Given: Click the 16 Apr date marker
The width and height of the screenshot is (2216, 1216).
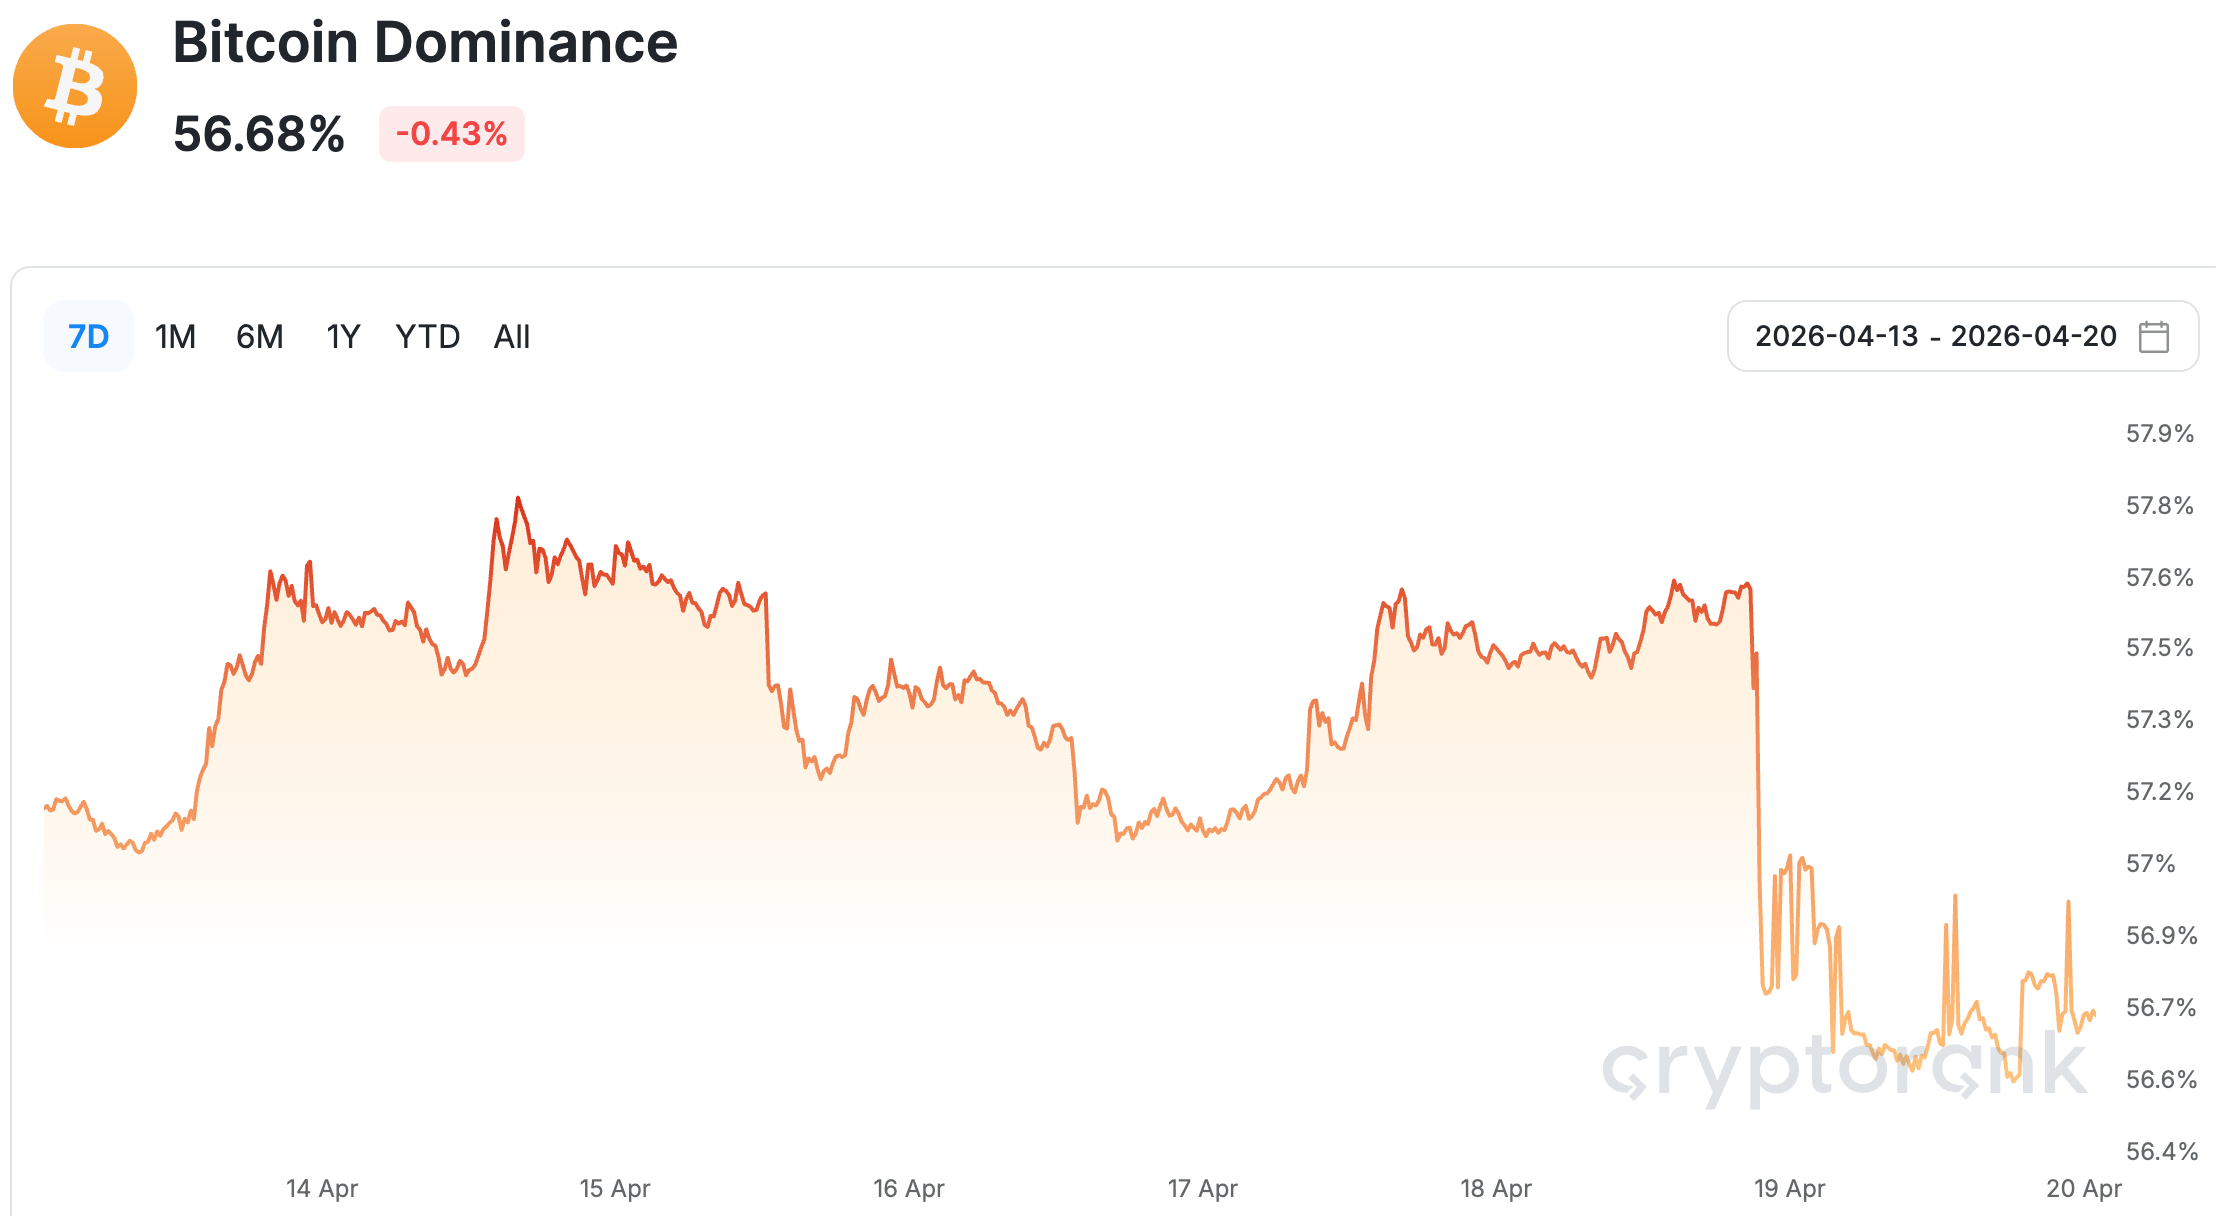Looking at the screenshot, I should (x=909, y=1188).
